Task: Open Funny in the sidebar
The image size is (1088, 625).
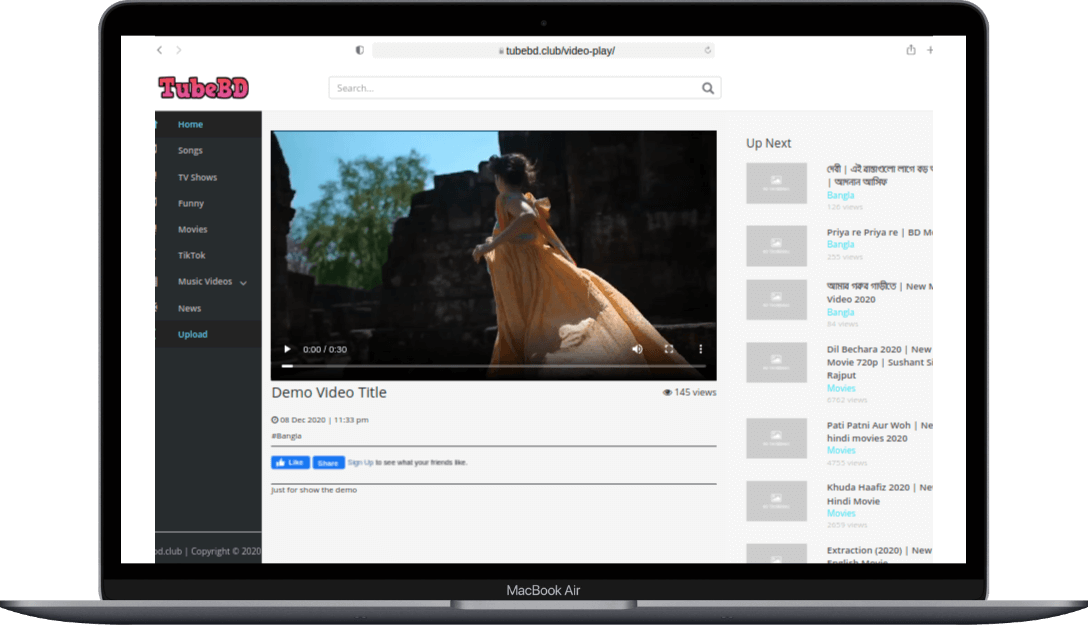Action: [191, 203]
